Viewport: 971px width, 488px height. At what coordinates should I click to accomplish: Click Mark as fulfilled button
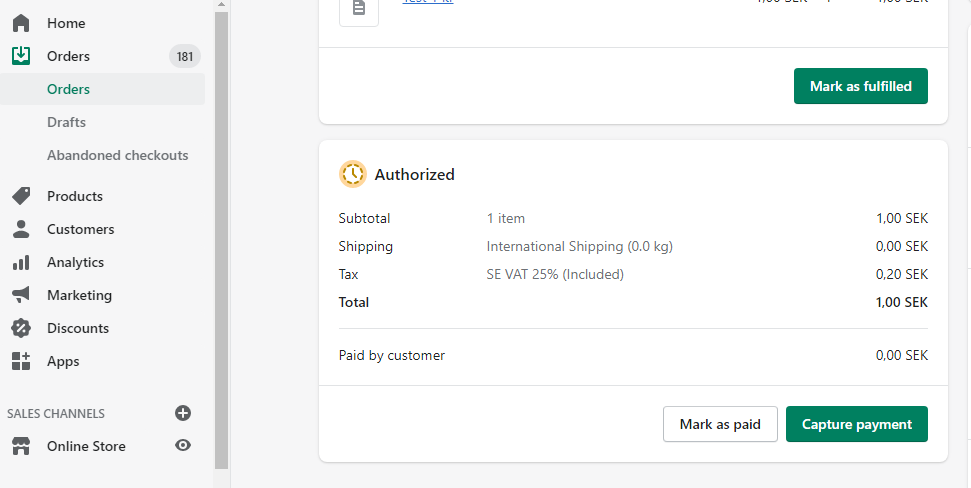point(861,86)
